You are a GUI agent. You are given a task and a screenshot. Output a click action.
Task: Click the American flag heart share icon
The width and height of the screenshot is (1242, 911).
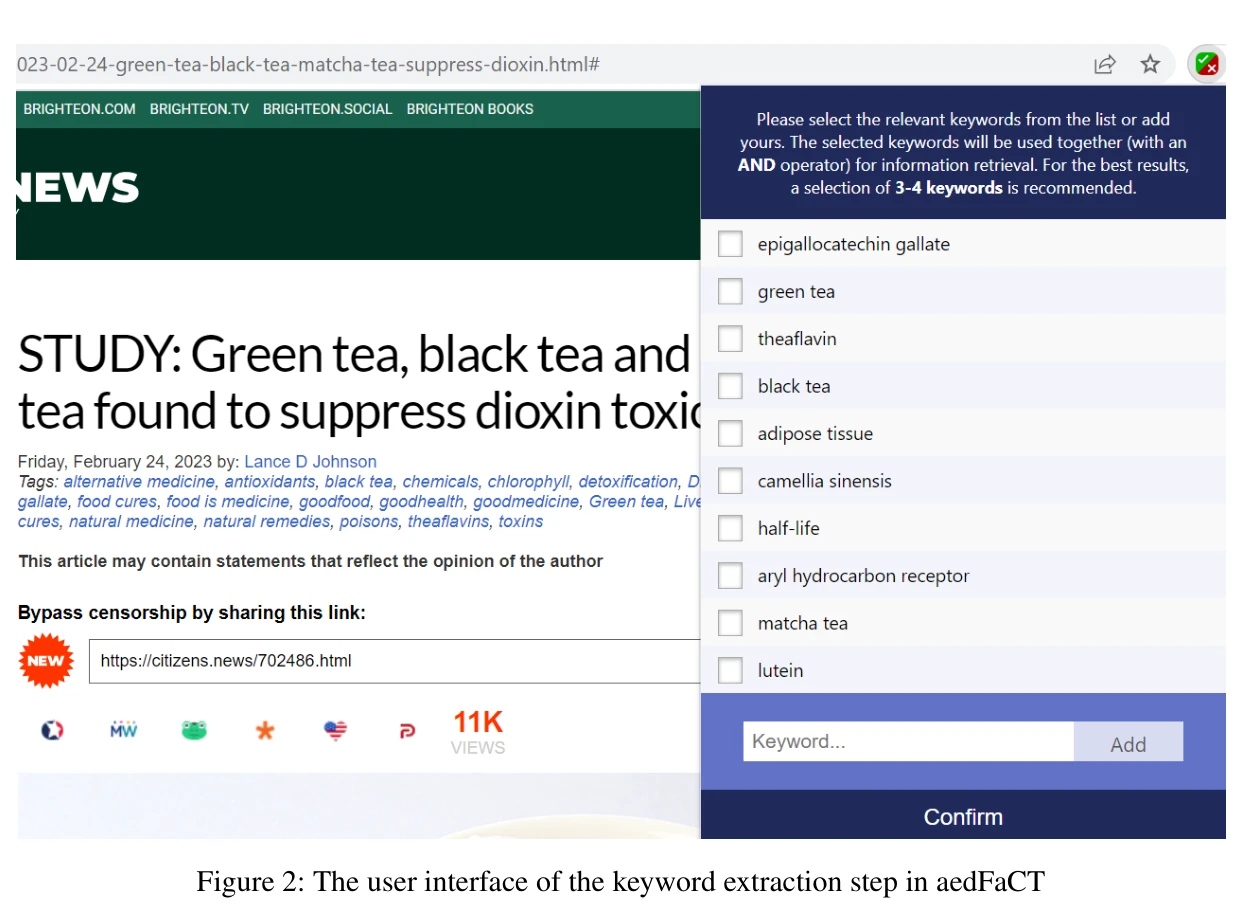336,731
